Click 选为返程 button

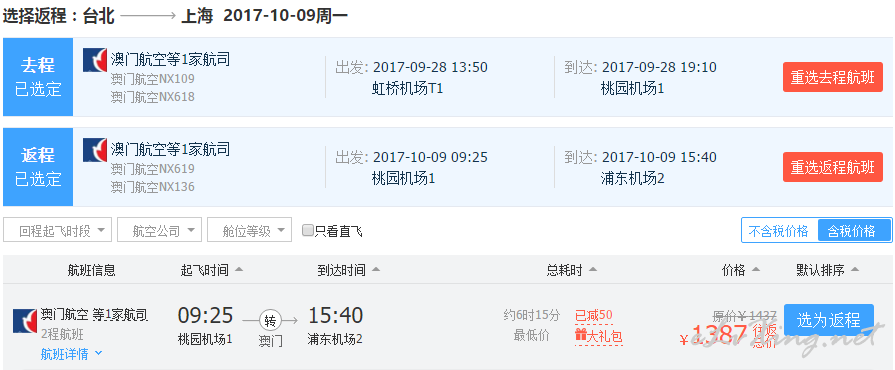pos(829,320)
